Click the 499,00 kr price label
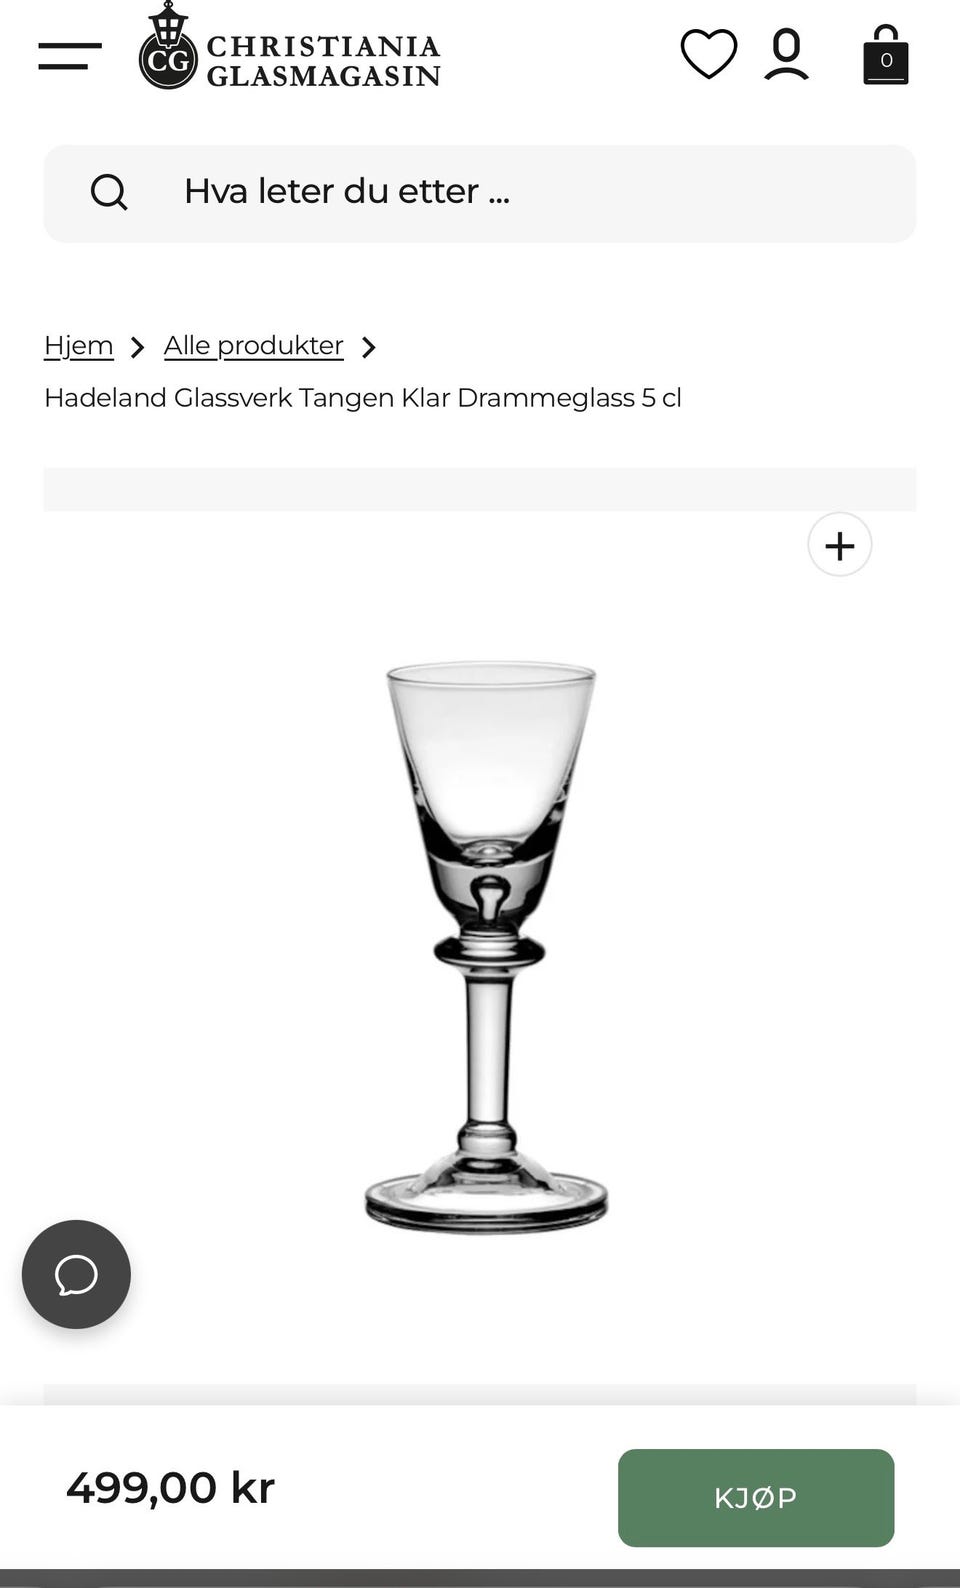The image size is (960, 1588). tap(170, 1488)
